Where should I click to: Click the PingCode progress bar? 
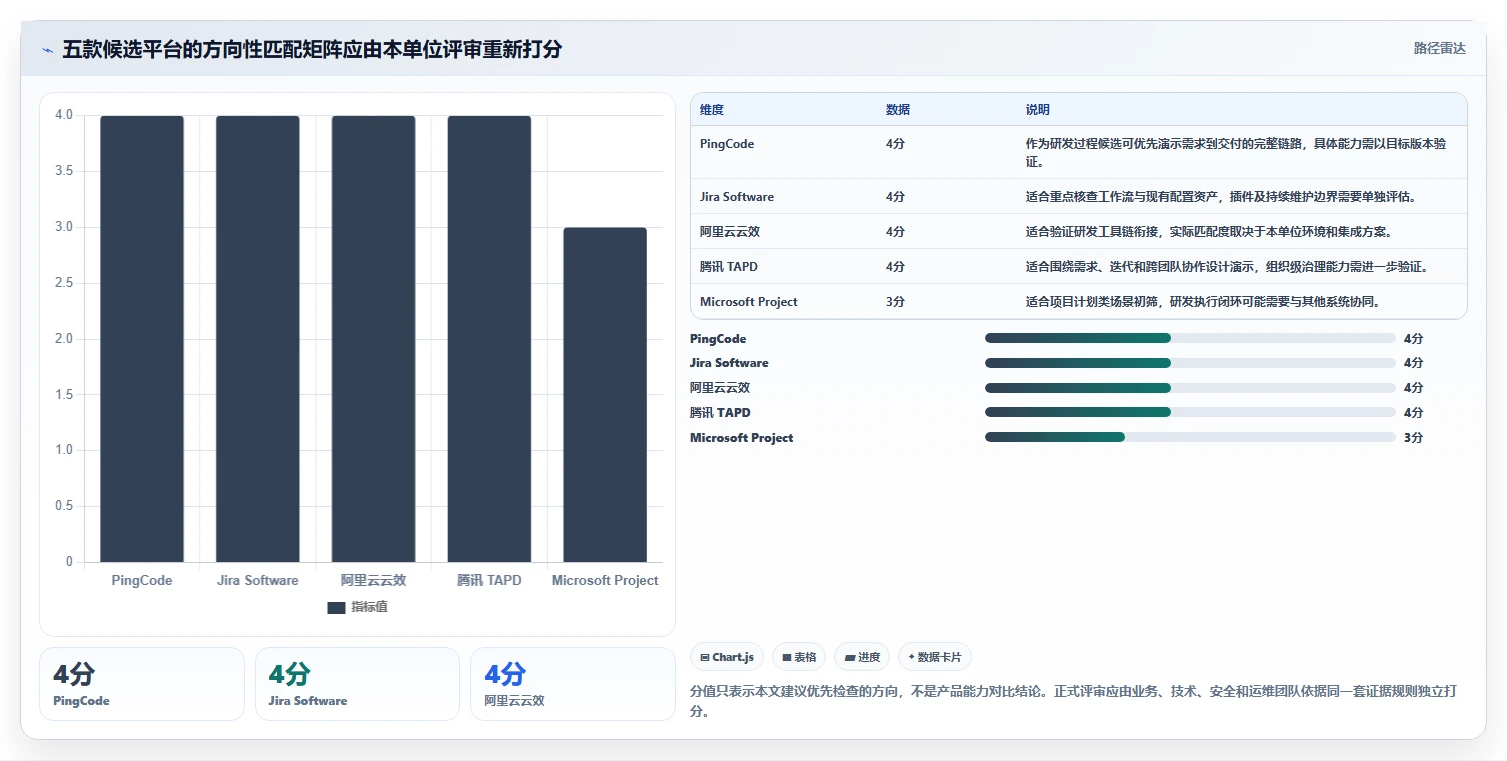[1190, 338]
